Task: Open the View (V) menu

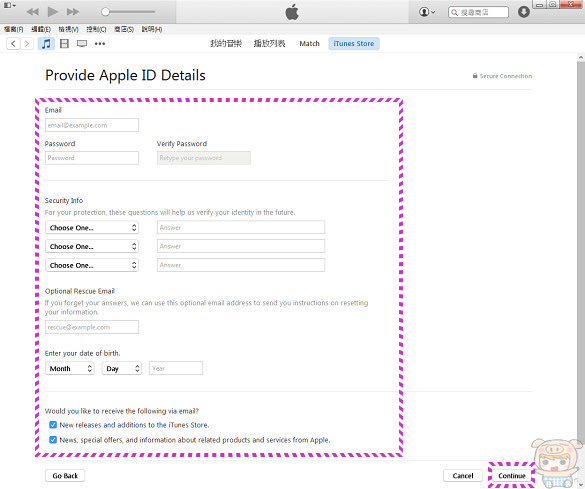Action: 68,29
